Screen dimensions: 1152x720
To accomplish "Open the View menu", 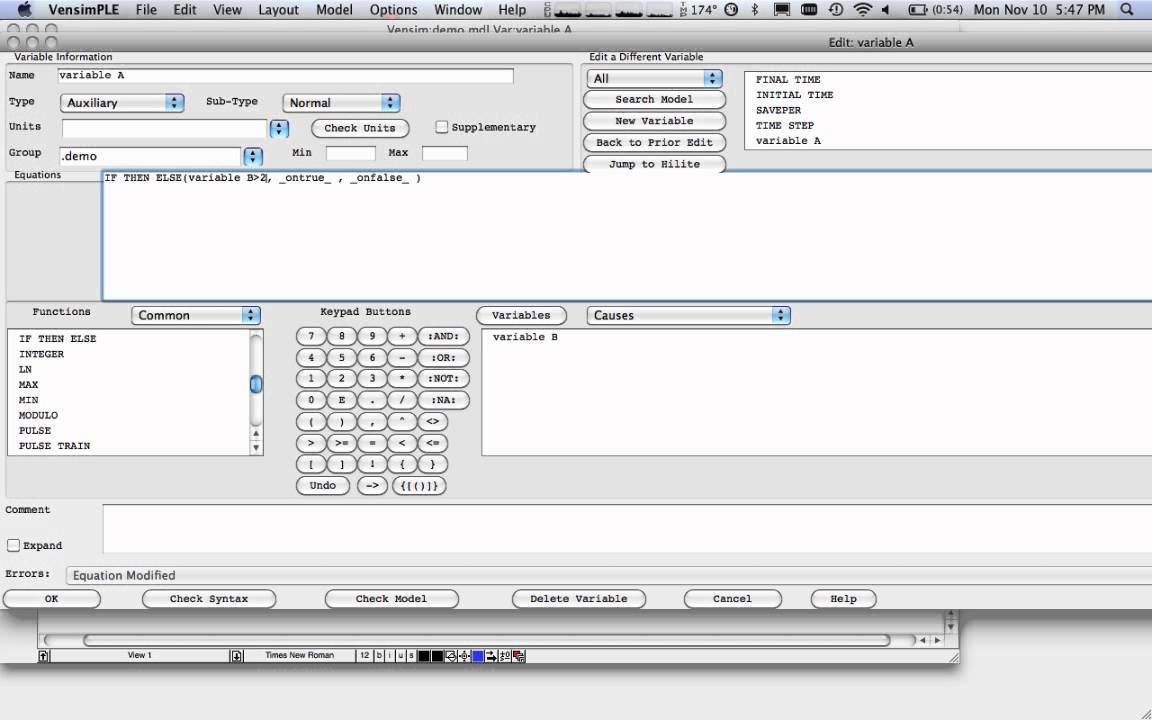I will tap(227, 10).
